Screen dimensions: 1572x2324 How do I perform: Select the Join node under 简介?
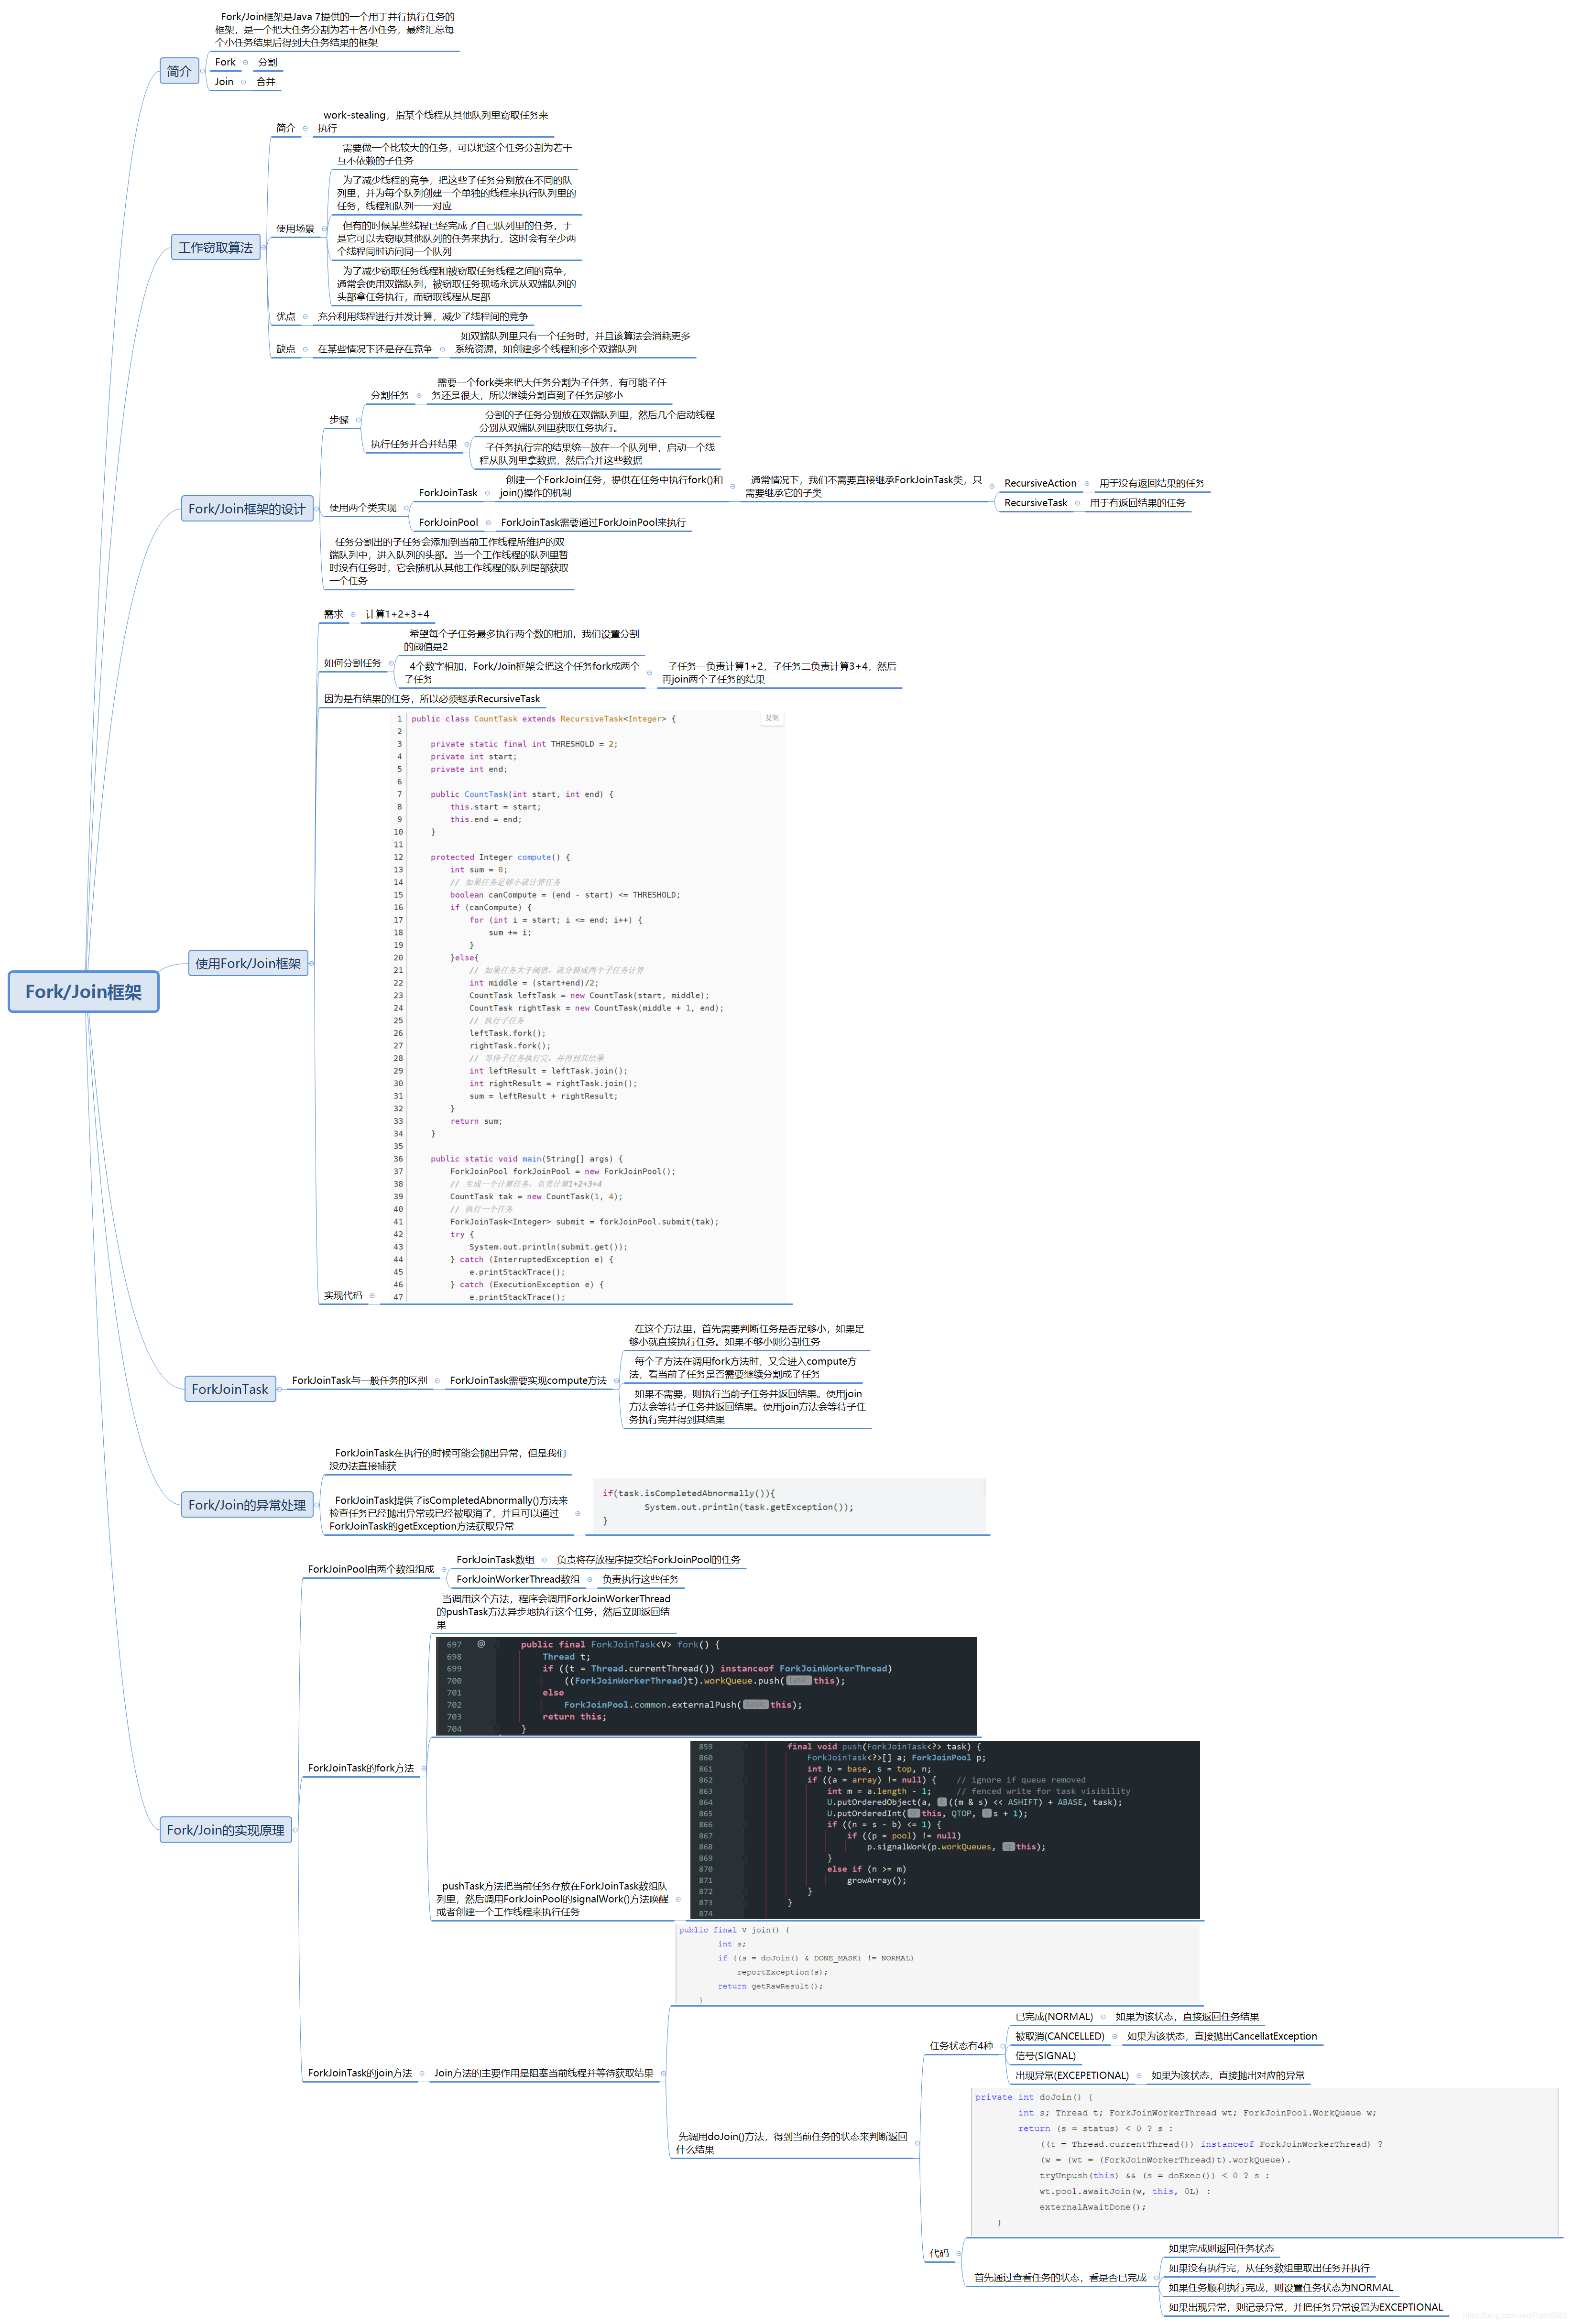224,82
